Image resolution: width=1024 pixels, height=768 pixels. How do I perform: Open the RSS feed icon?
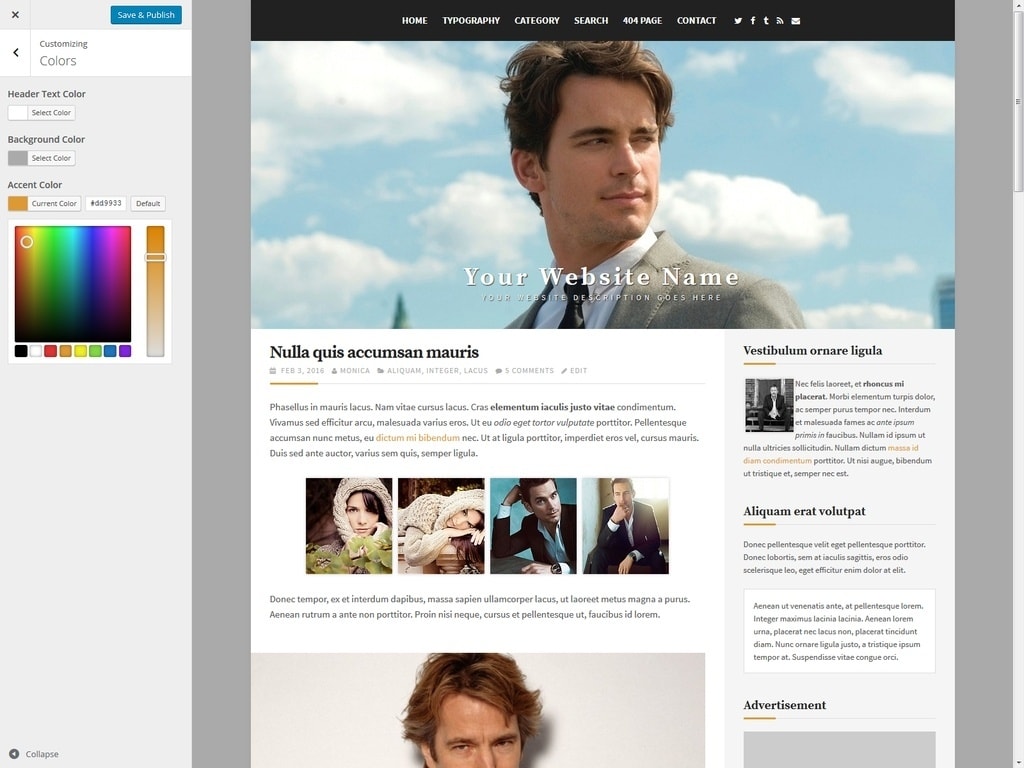[x=780, y=21]
